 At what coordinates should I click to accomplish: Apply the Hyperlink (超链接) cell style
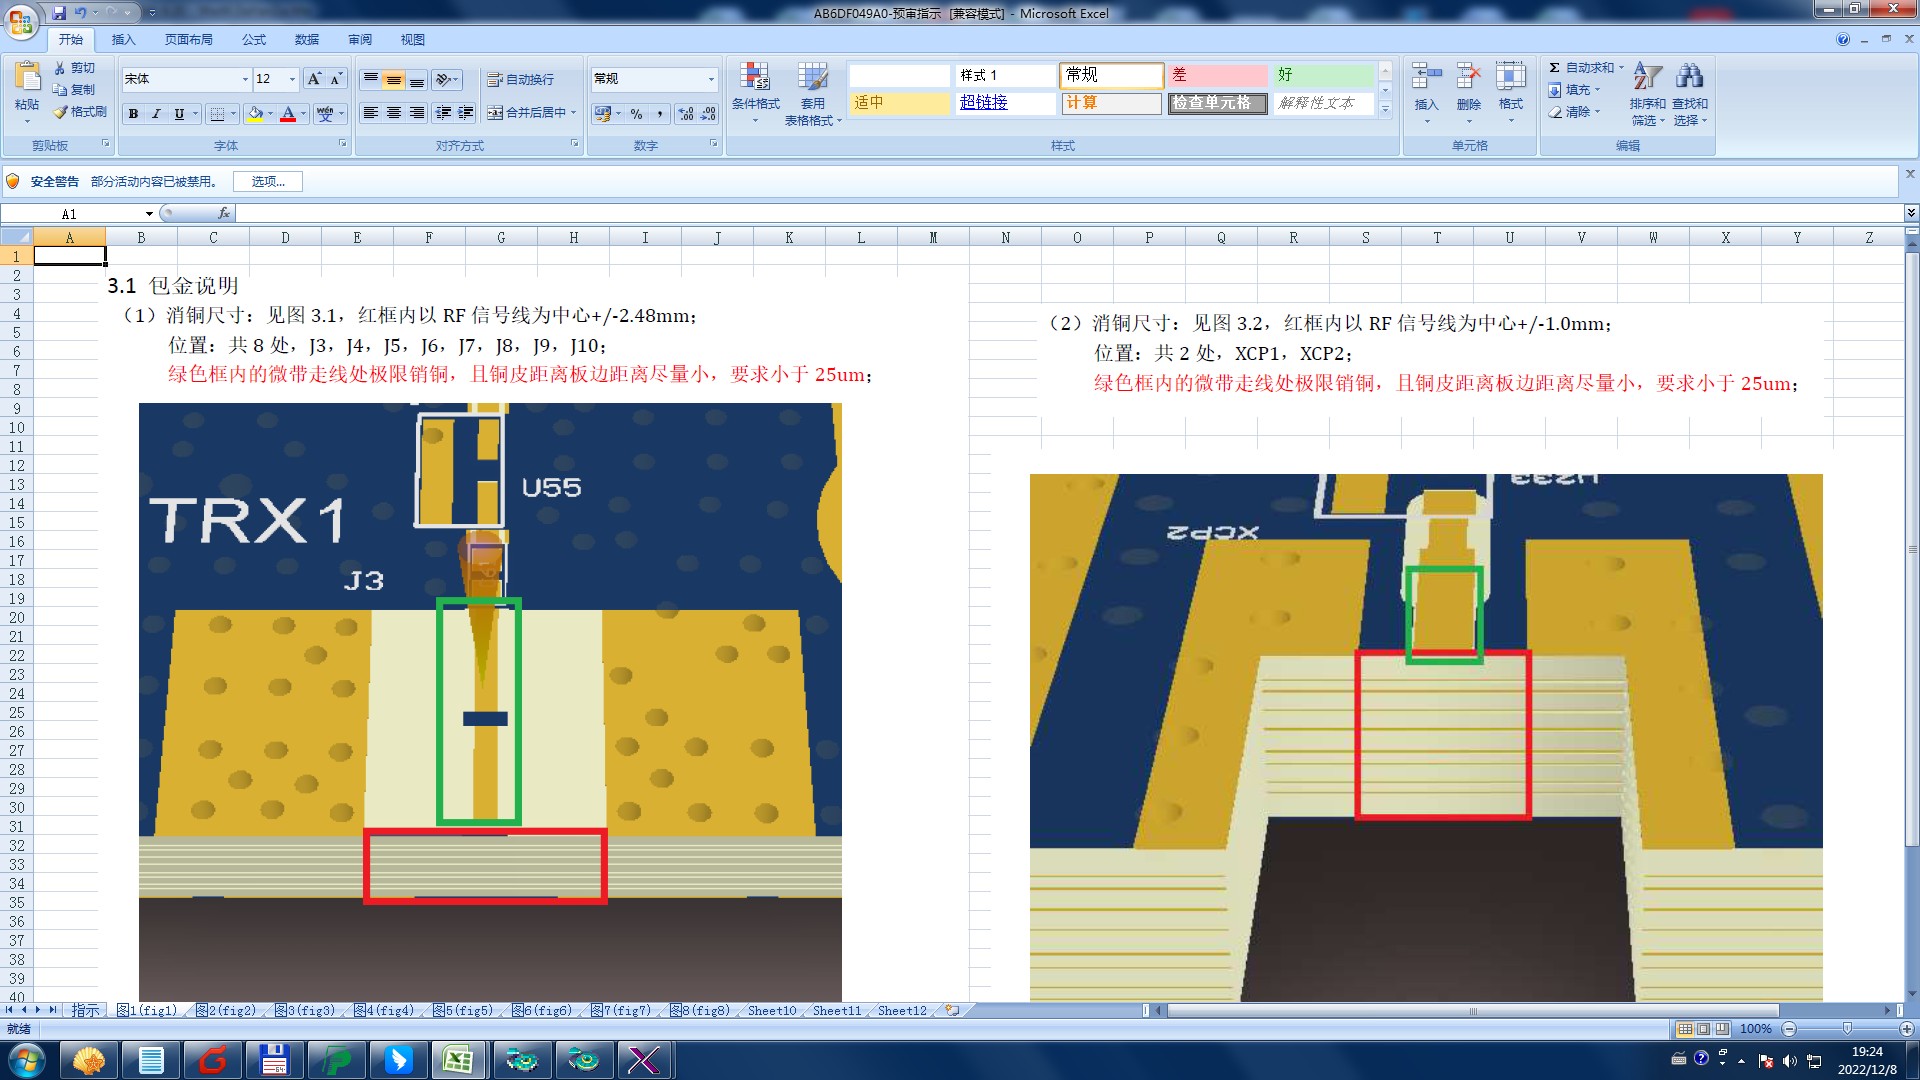(x=1005, y=103)
